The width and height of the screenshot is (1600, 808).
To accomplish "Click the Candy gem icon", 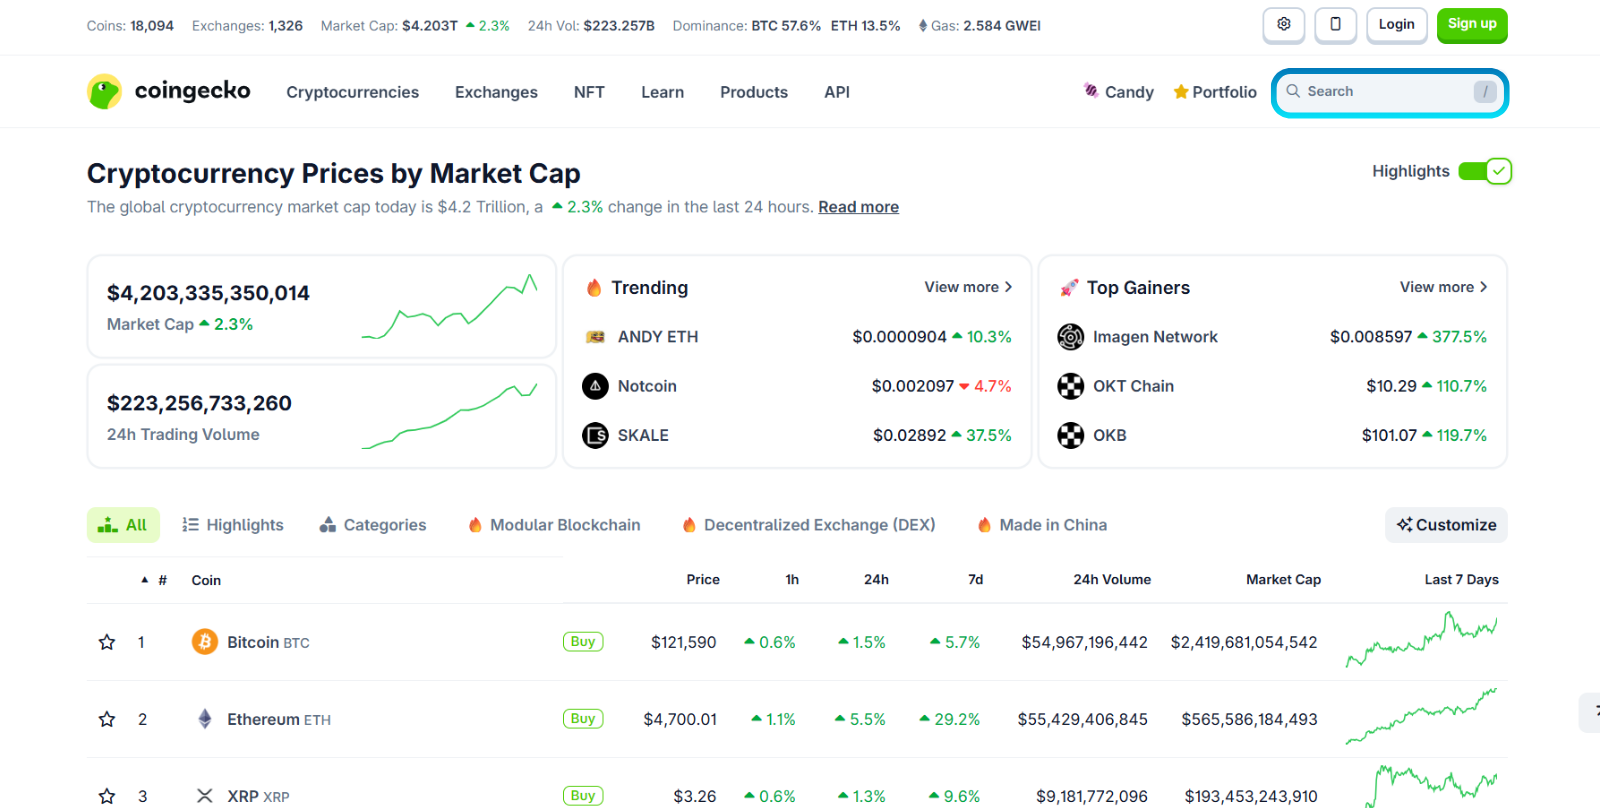I will [1091, 91].
